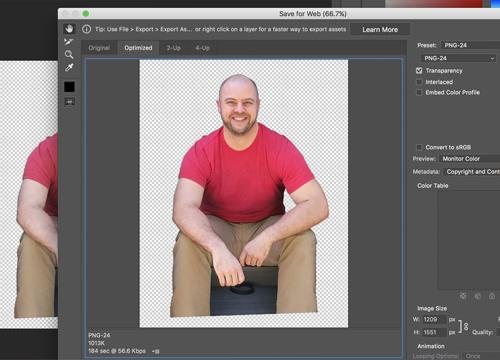Click the background Photoshop document canvas
The height and width of the screenshot is (360, 500).
point(29,195)
